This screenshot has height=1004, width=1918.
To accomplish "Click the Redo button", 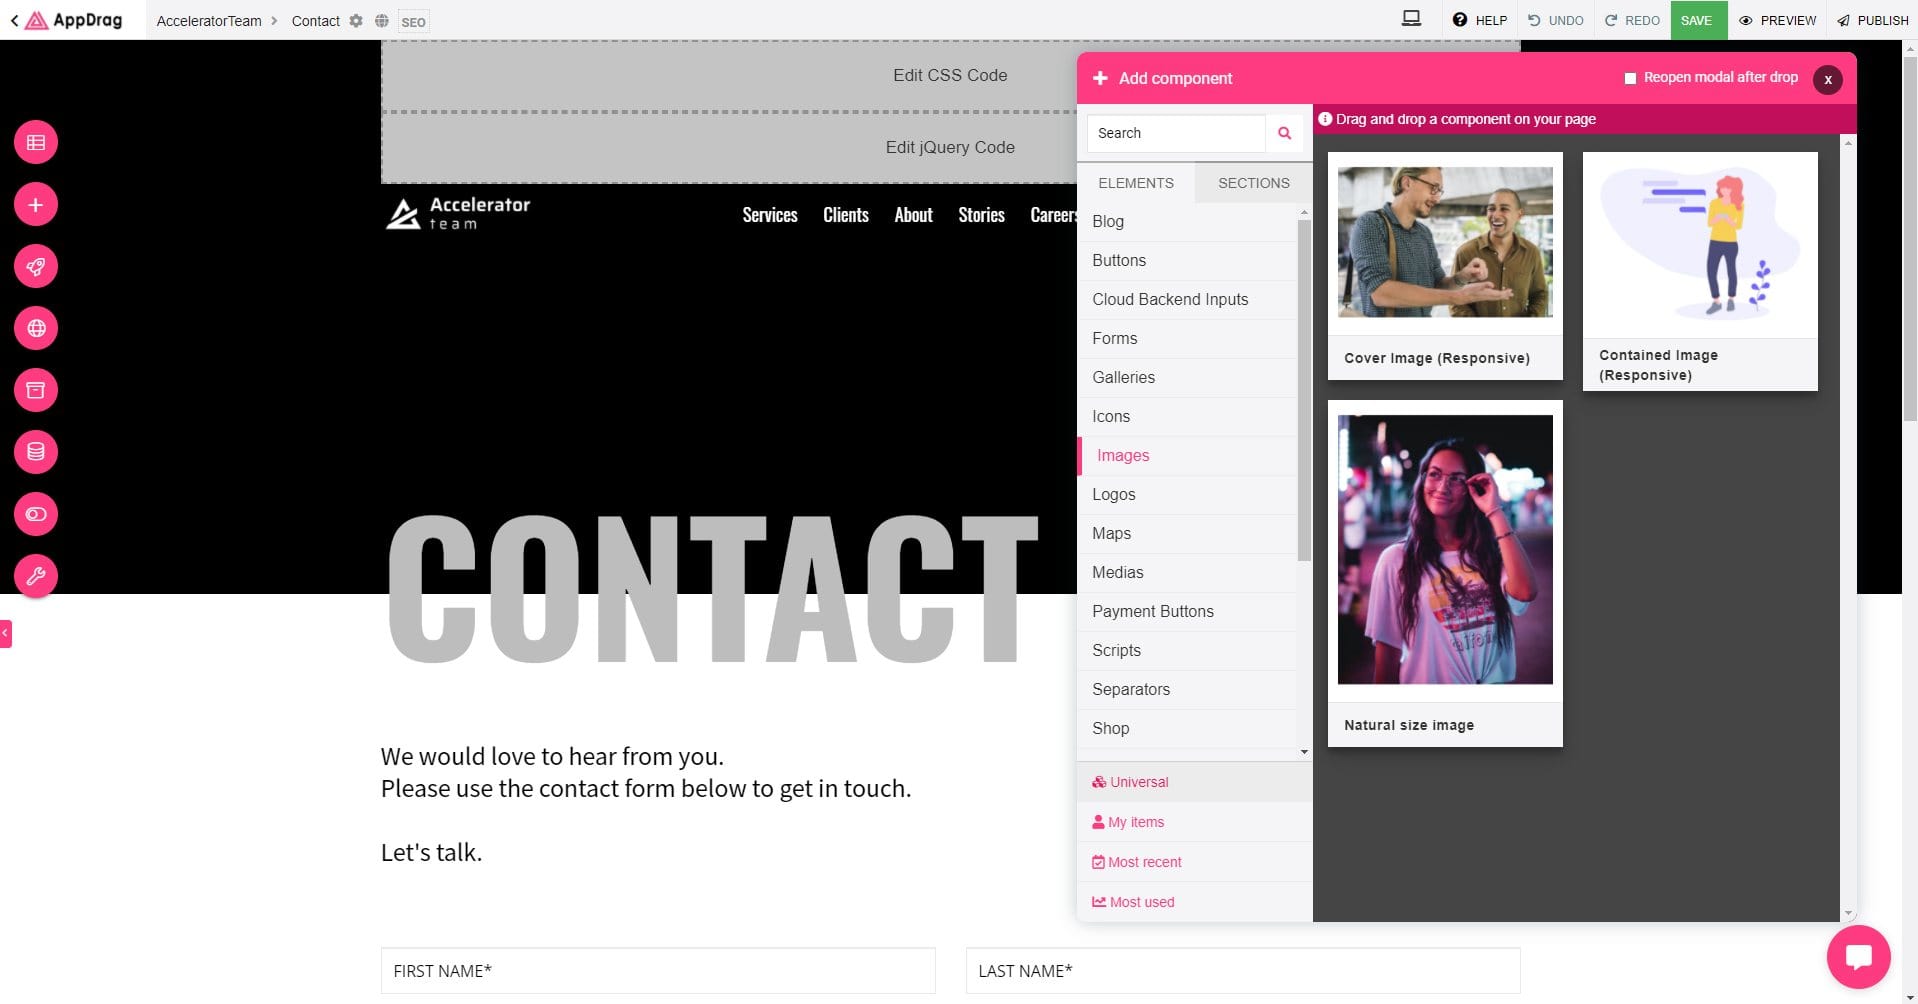I will (1632, 20).
